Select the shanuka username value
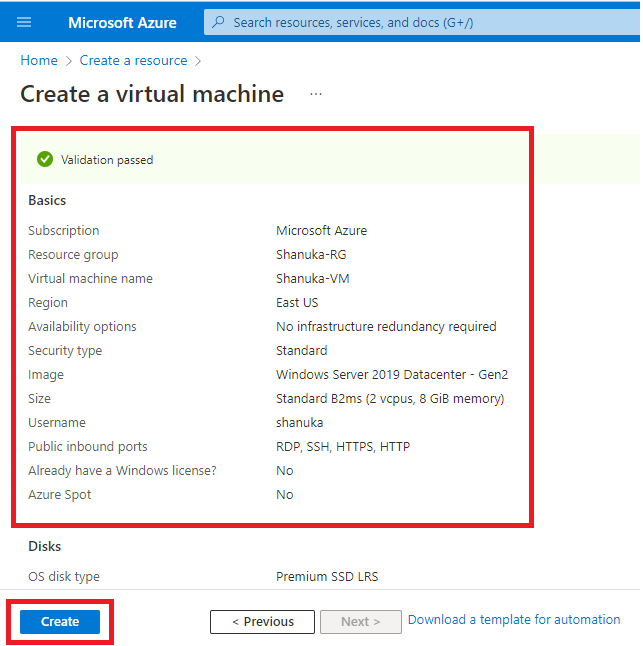643x646 pixels. click(x=299, y=423)
